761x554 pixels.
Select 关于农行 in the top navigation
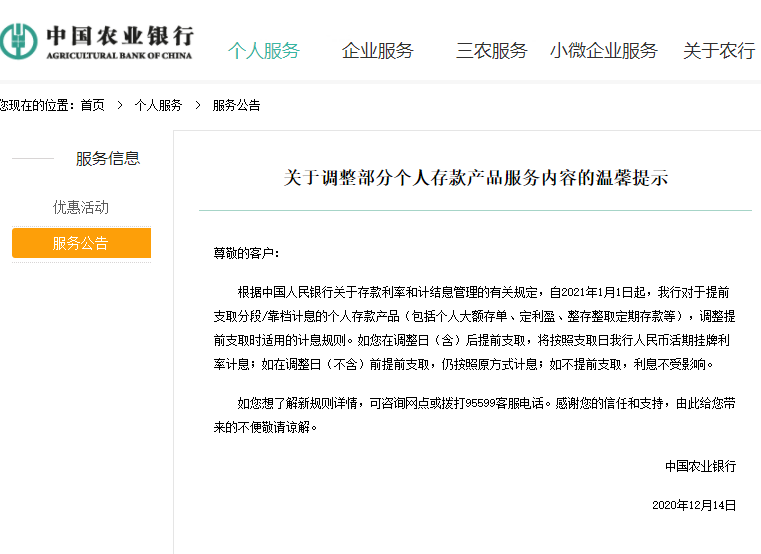point(718,51)
